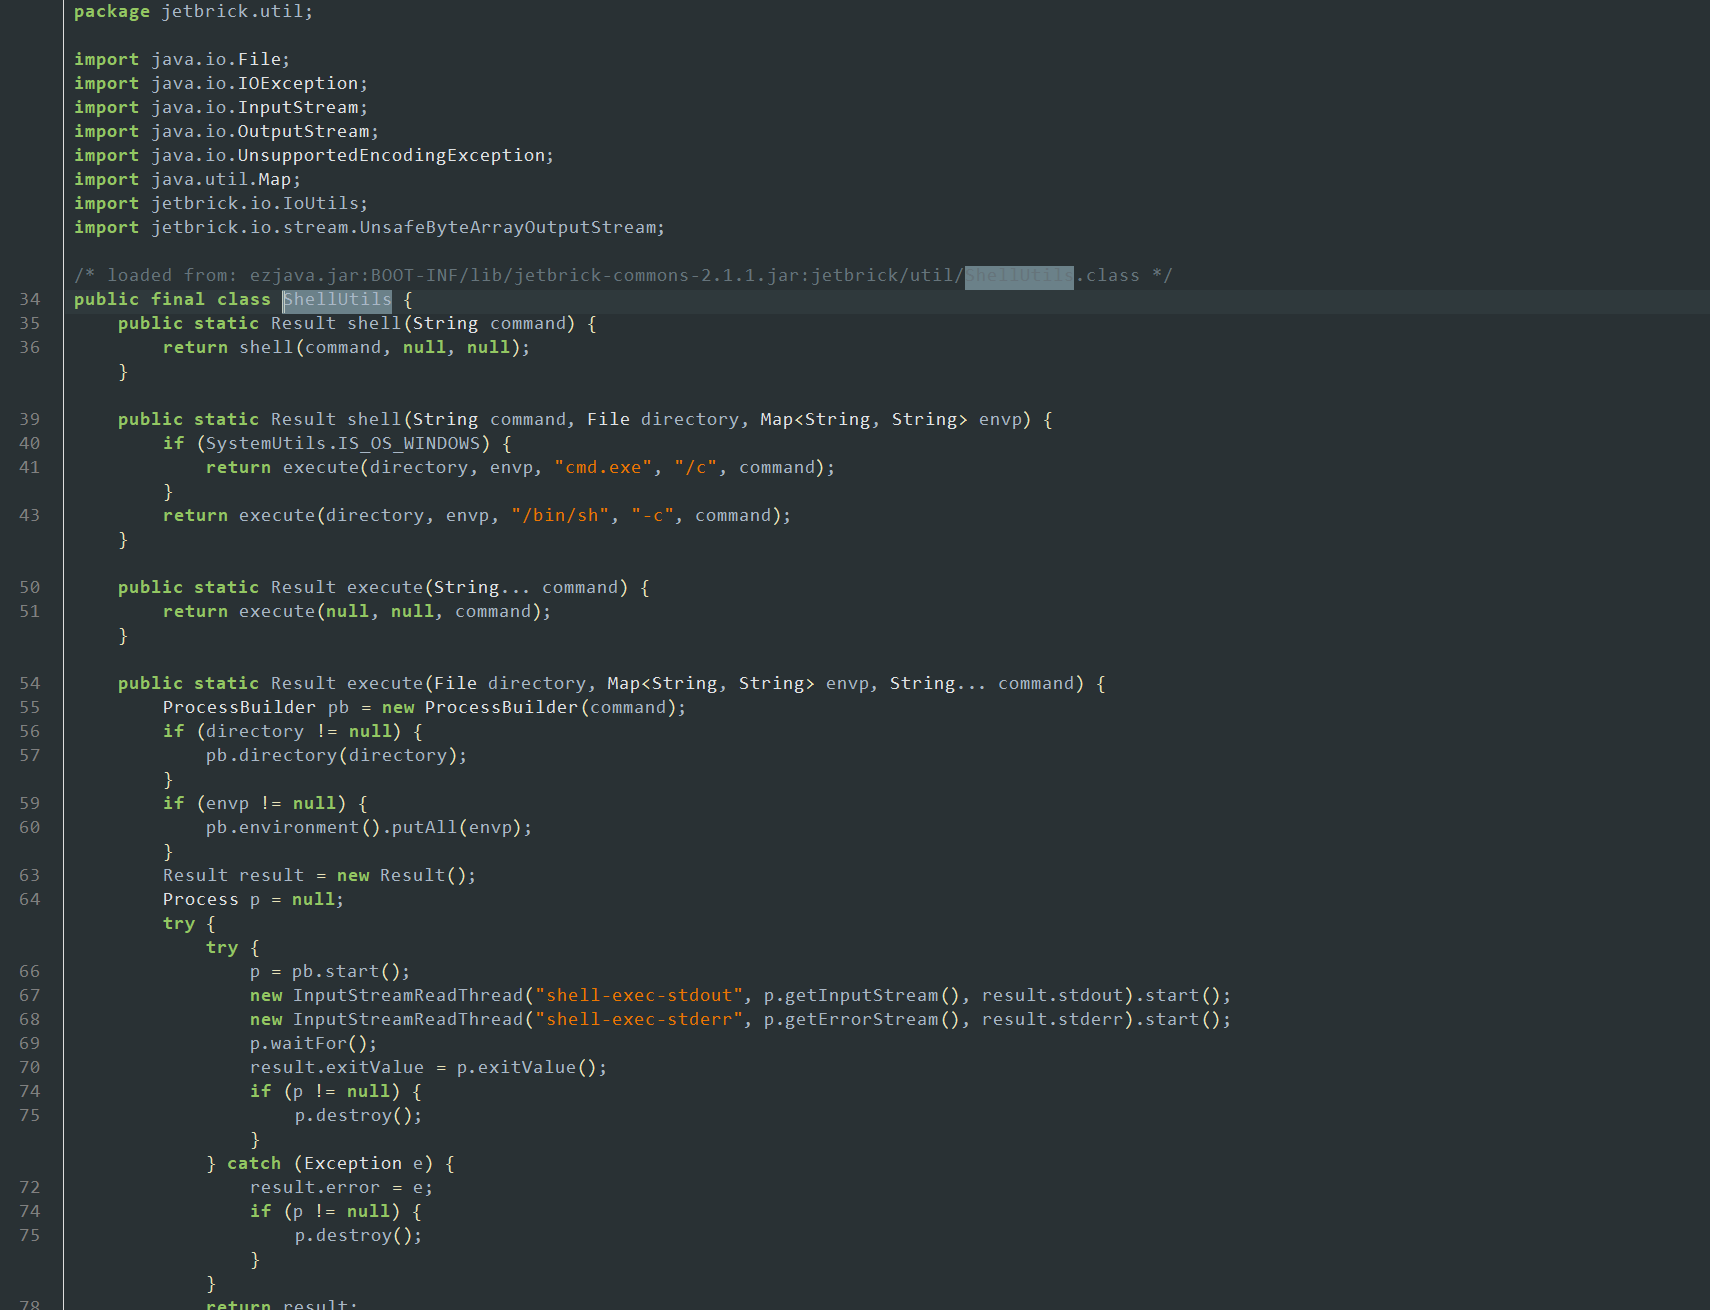The image size is (1710, 1310).
Task: Click the 'import java.io.File;' line
Action: pos(182,59)
